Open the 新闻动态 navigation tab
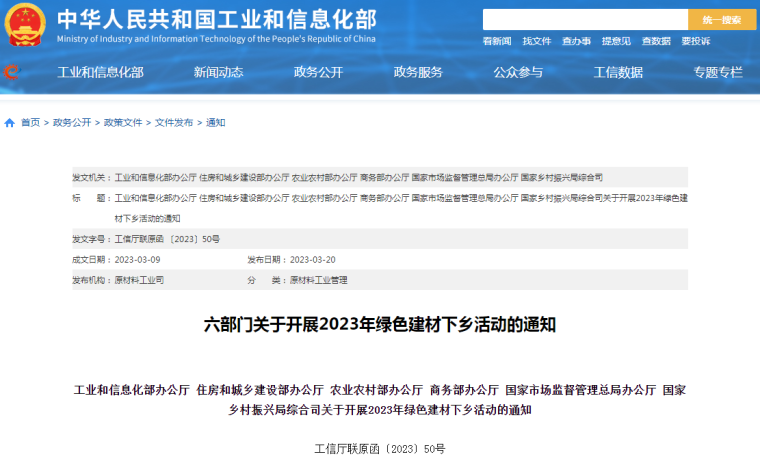The image size is (760, 463). 218,72
